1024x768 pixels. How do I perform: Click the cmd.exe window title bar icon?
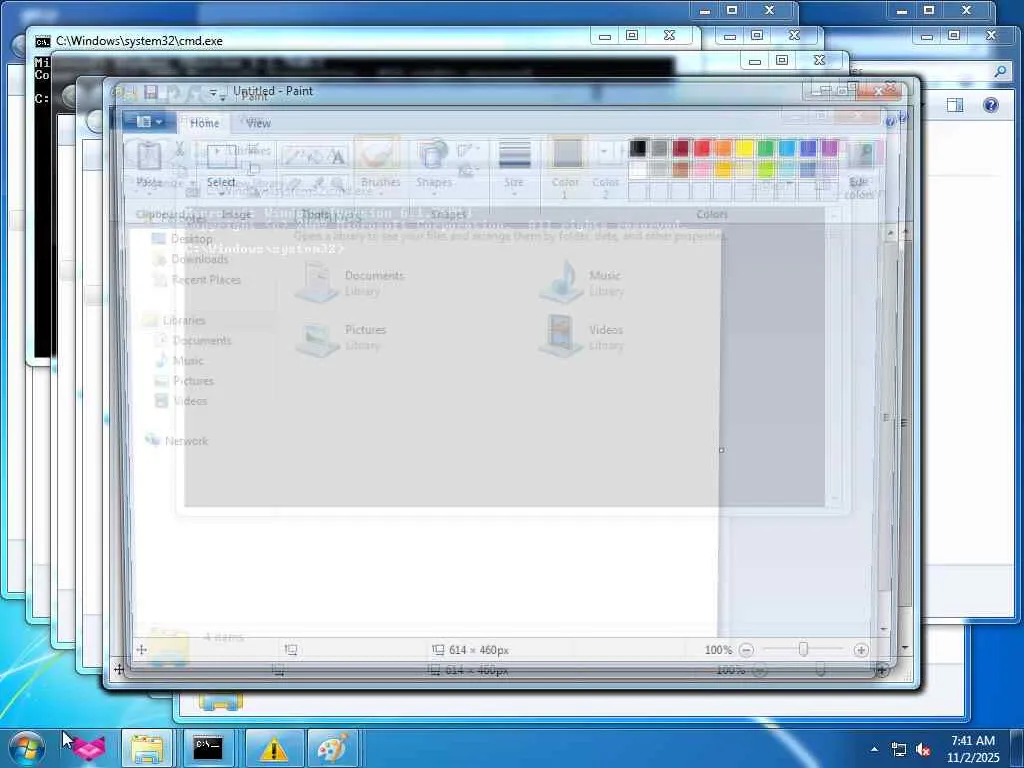tap(42, 41)
